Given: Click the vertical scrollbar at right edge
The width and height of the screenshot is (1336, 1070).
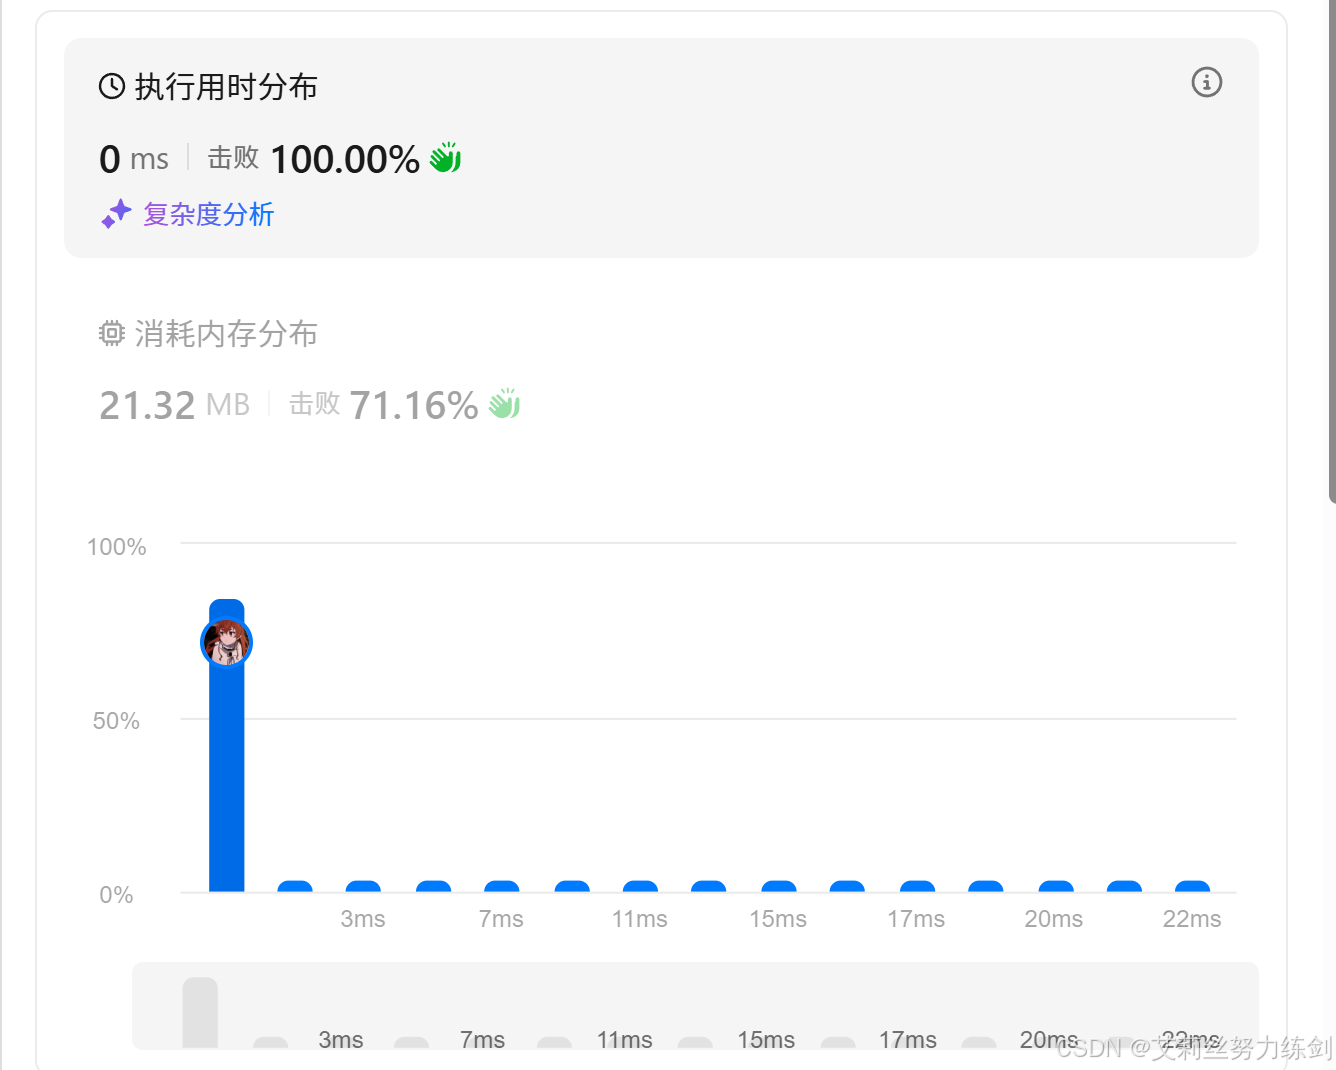Looking at the screenshot, I should (x=1332, y=251).
